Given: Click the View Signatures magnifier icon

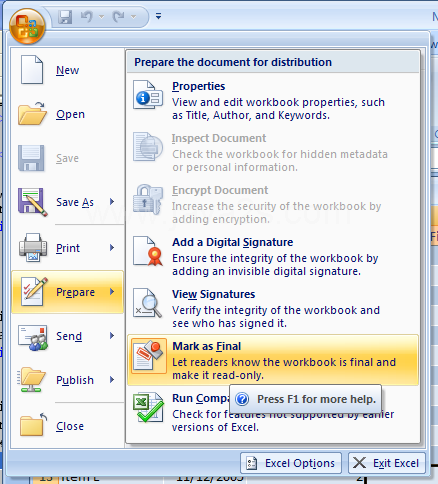Looking at the screenshot, I should tap(148, 303).
